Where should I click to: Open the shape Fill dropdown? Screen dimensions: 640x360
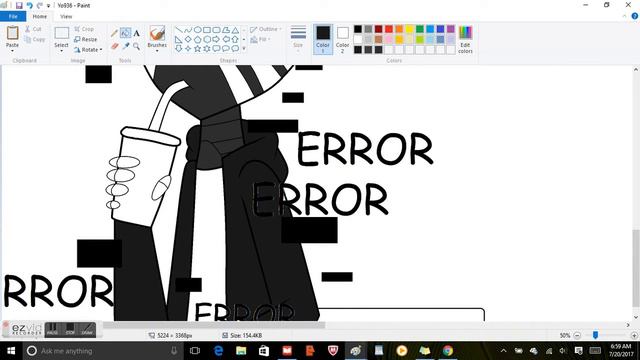point(260,39)
